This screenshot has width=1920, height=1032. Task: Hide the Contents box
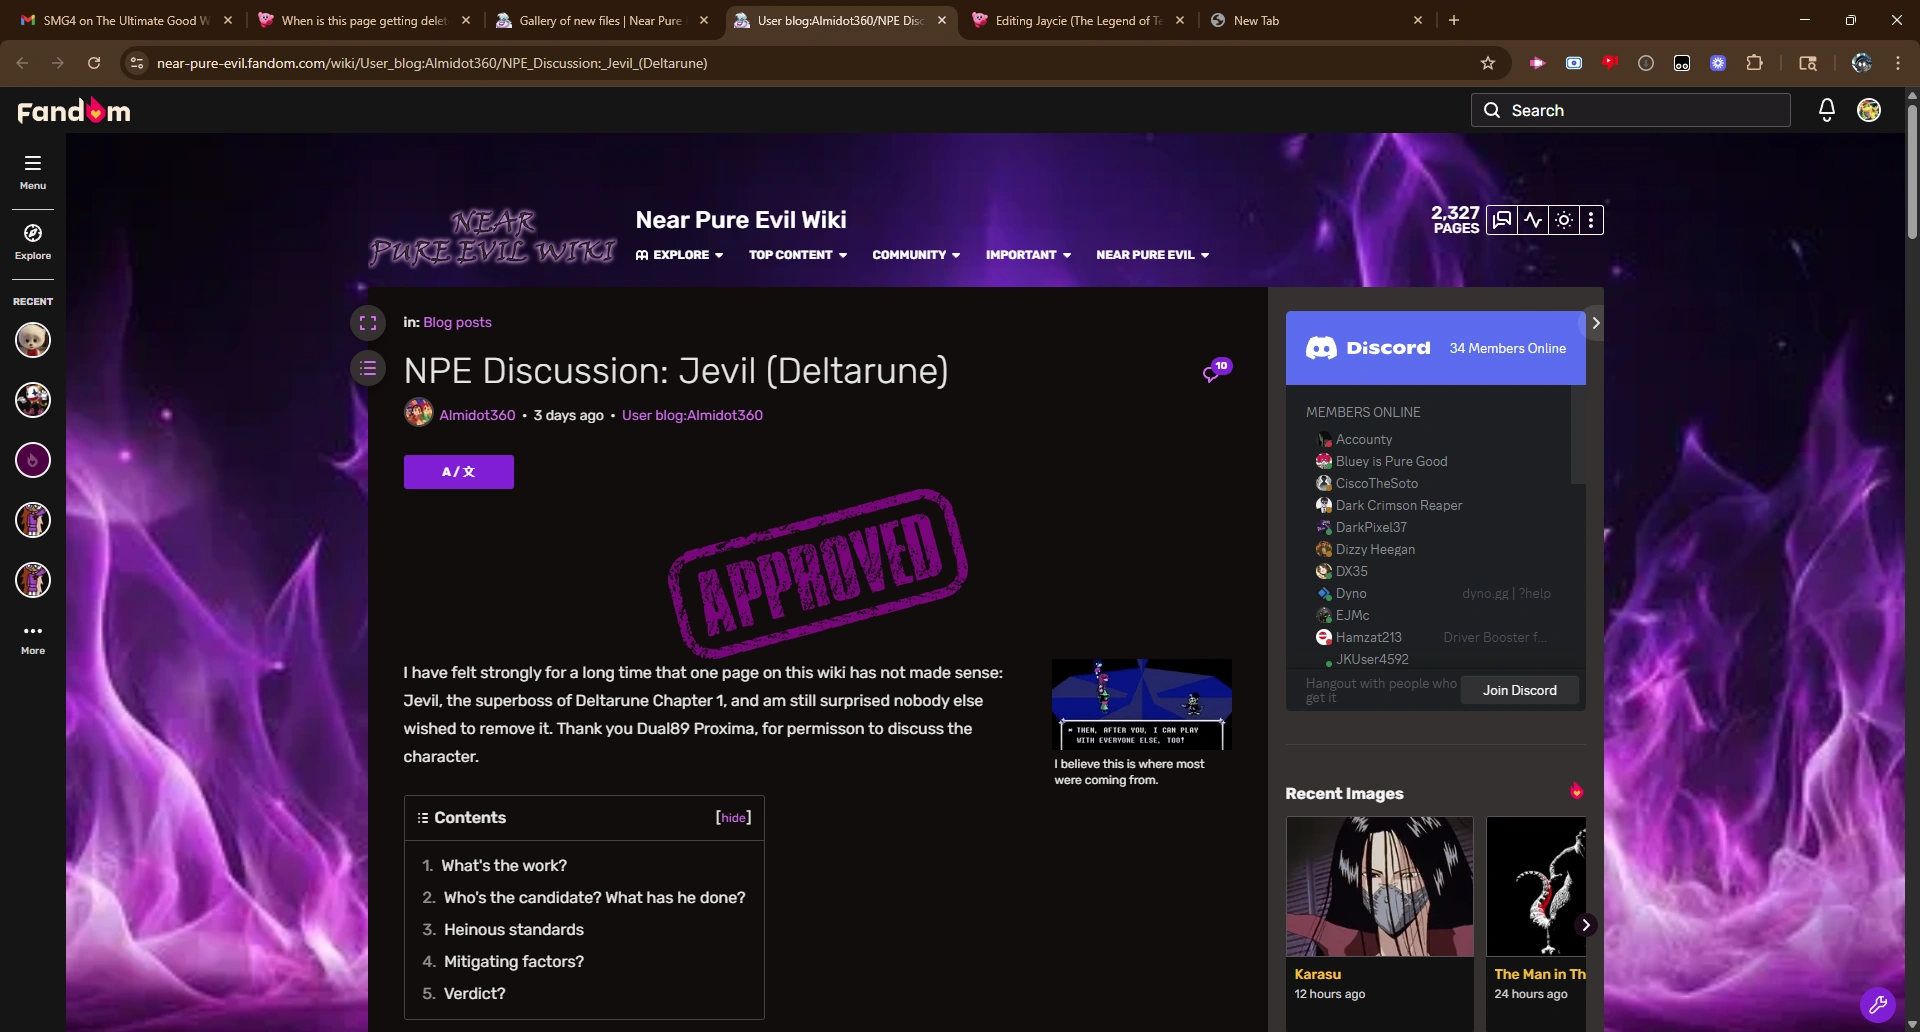733,817
